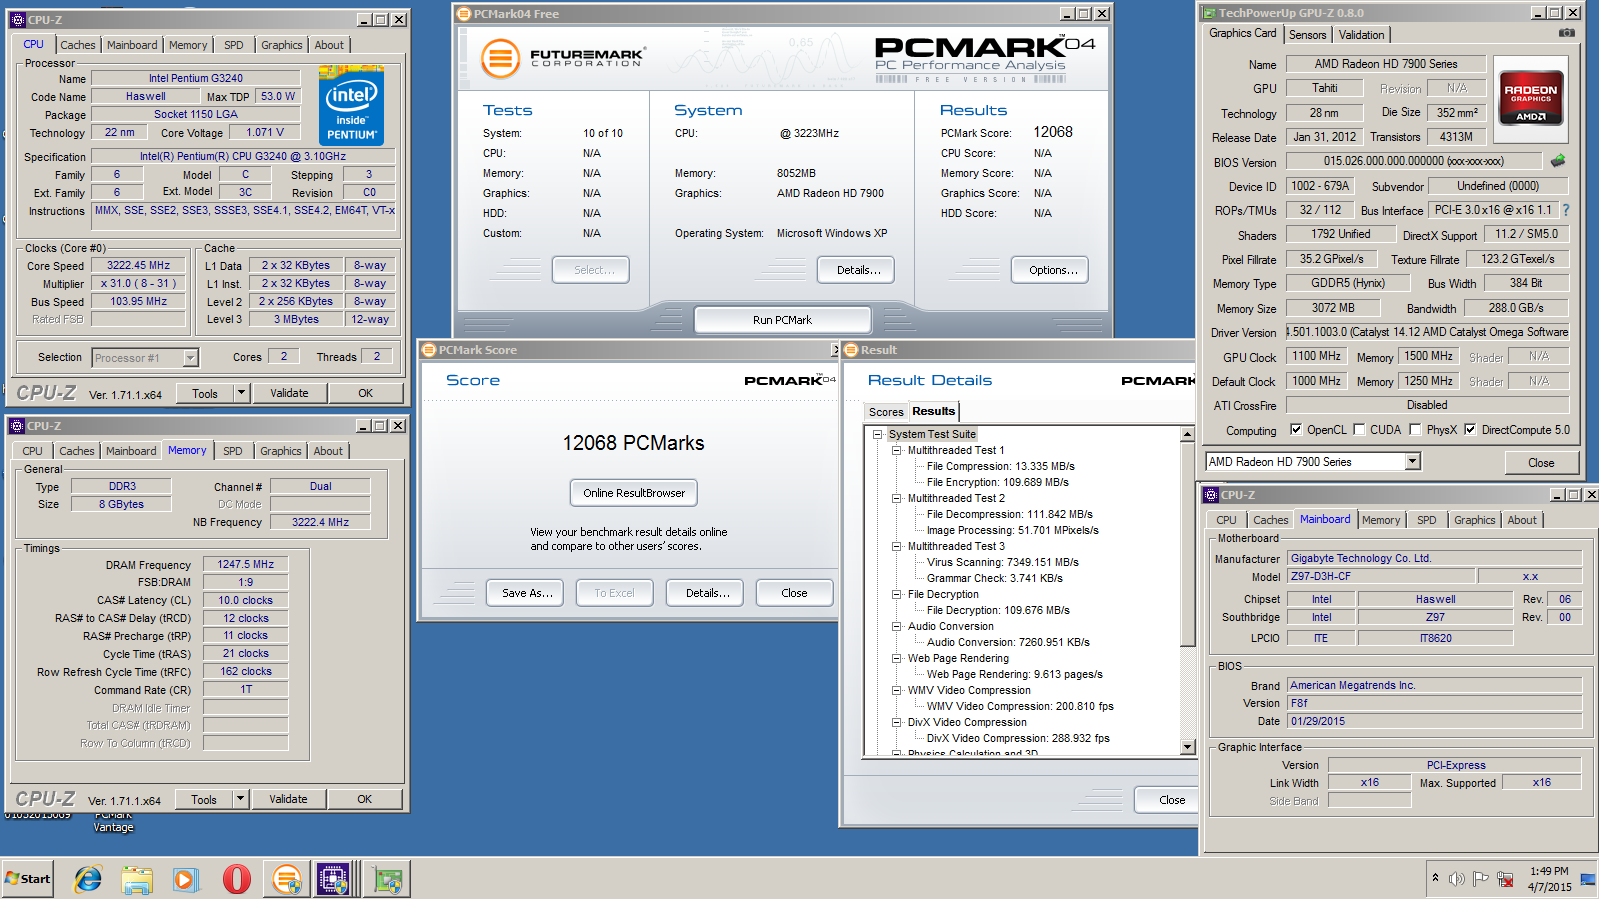The height and width of the screenshot is (899, 1599).
Task: Open Caches tab in Memory CPU-Z window
Action: (x=77, y=451)
